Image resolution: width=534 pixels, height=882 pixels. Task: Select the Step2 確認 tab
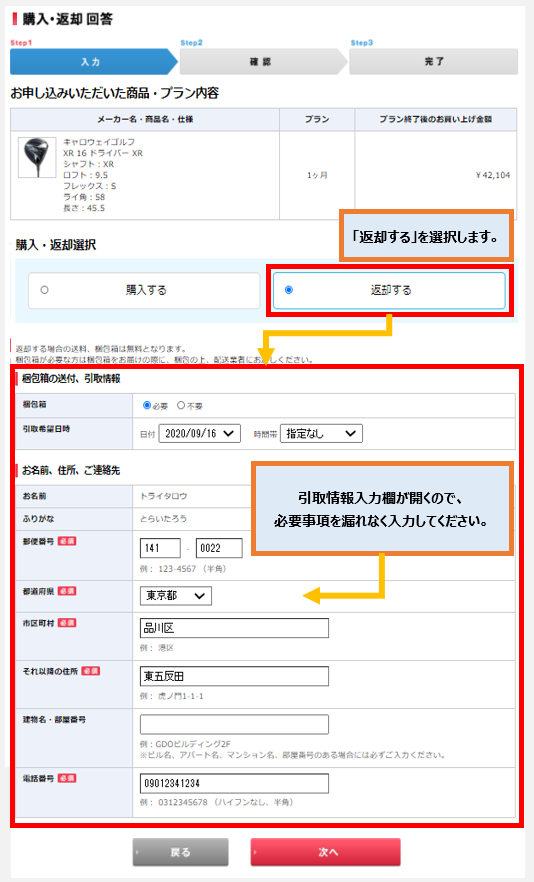coord(263,62)
